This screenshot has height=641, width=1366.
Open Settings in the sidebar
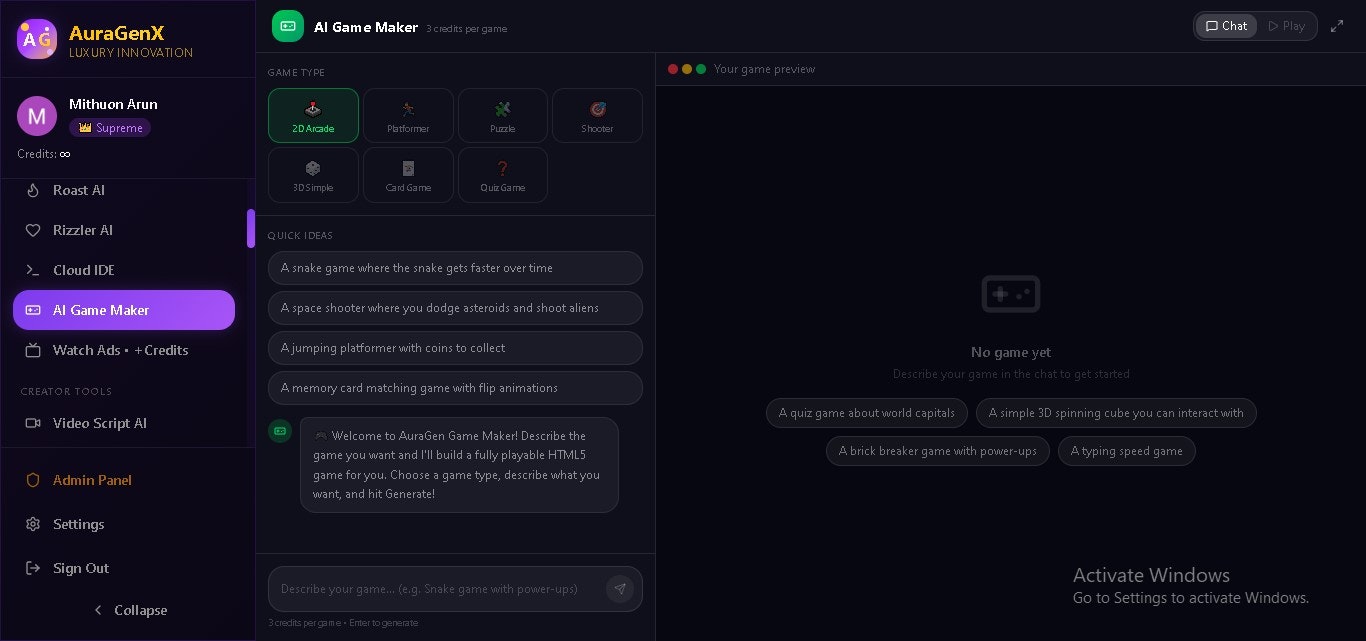tap(124, 524)
